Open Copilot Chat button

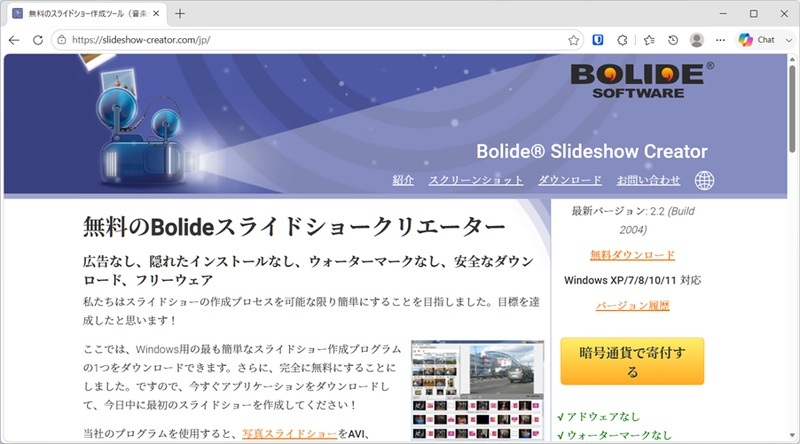click(757, 40)
